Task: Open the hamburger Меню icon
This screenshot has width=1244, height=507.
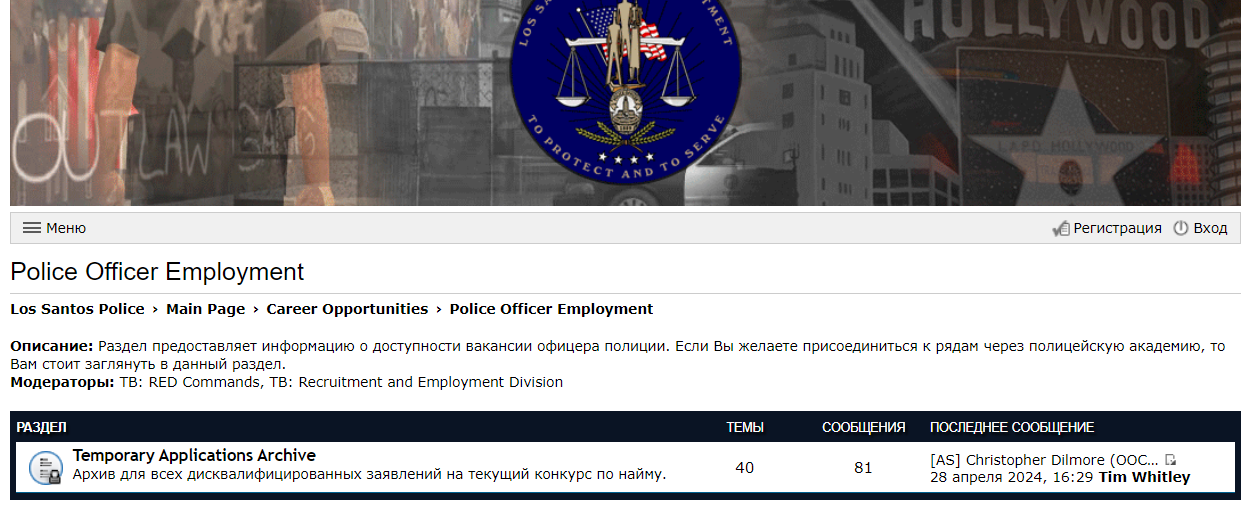Action: [31, 228]
